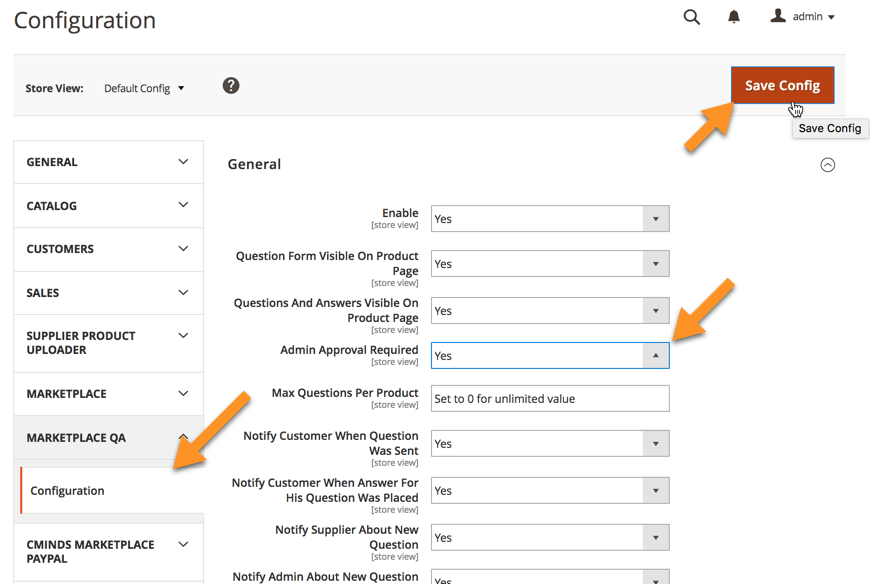870x584 pixels.
Task: Open the Enable dropdown
Action: click(x=549, y=219)
